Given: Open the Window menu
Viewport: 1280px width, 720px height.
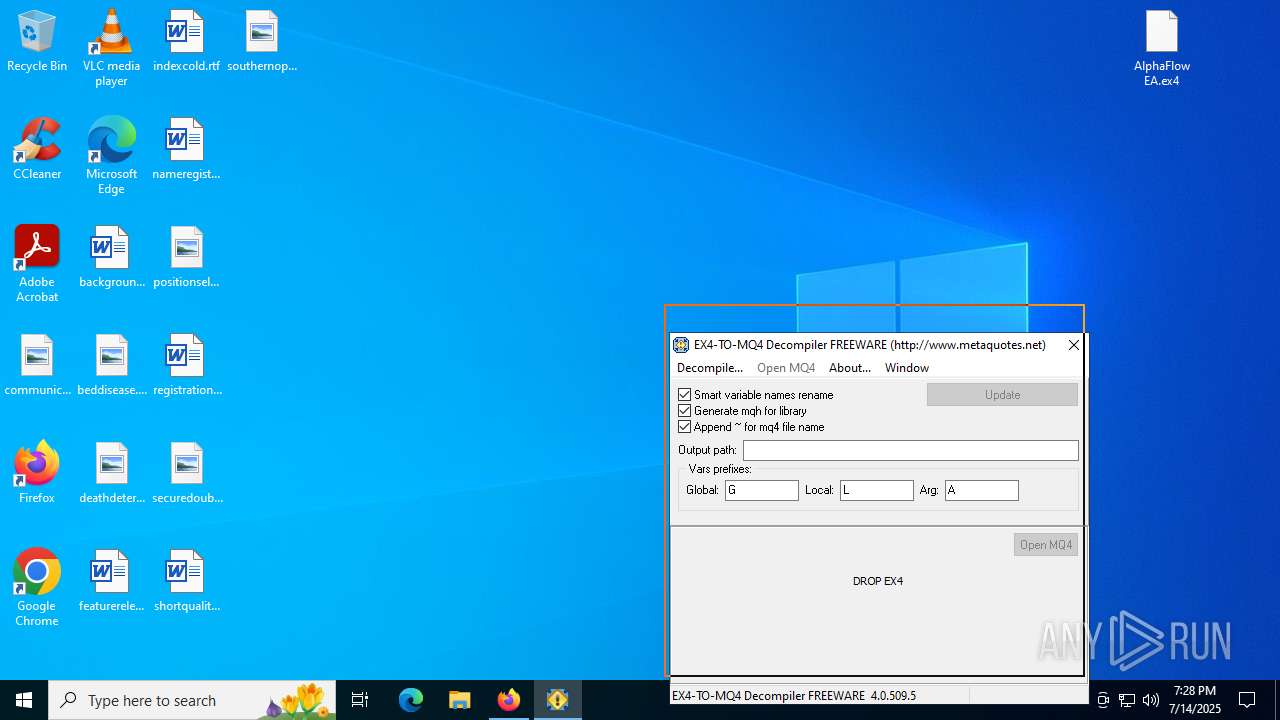Looking at the screenshot, I should pyautogui.click(x=907, y=368).
